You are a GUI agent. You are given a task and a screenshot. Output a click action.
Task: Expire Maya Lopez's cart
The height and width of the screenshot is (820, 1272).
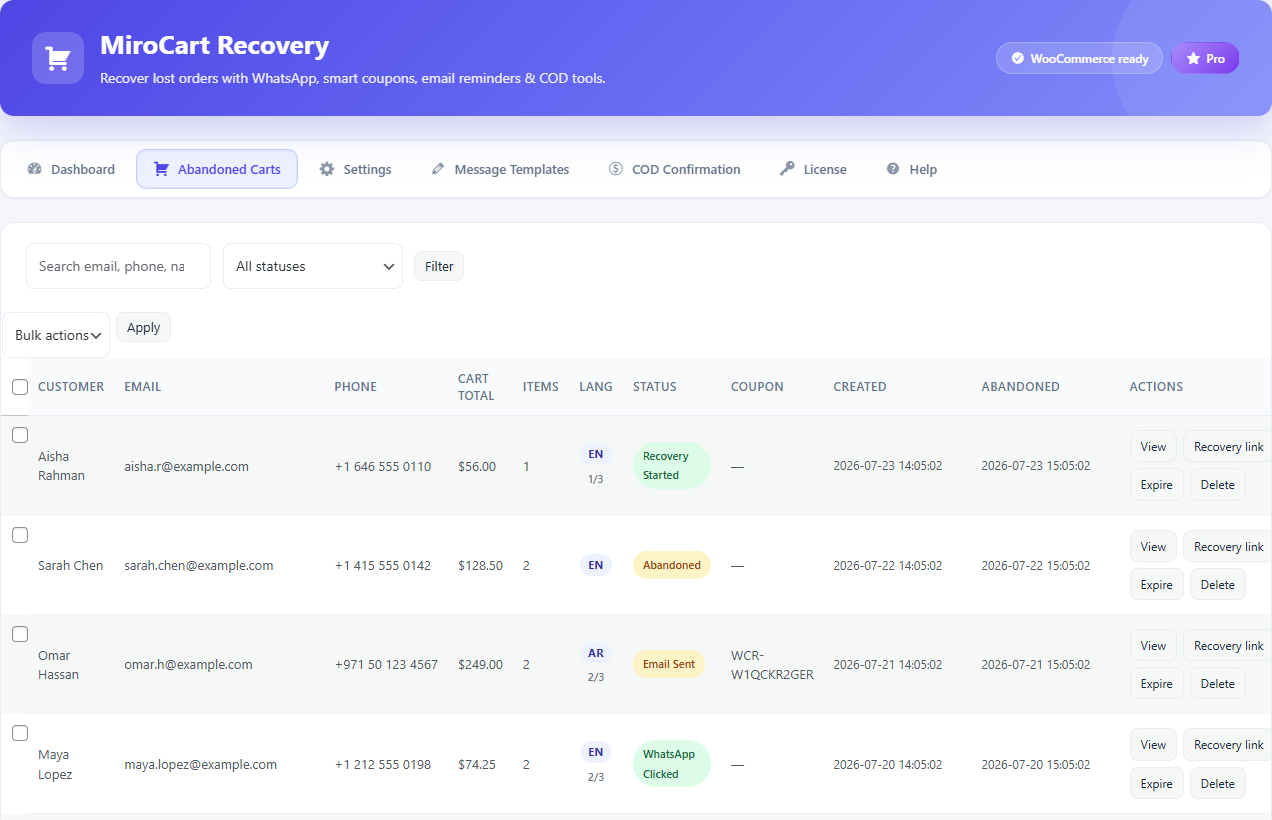tap(1156, 784)
